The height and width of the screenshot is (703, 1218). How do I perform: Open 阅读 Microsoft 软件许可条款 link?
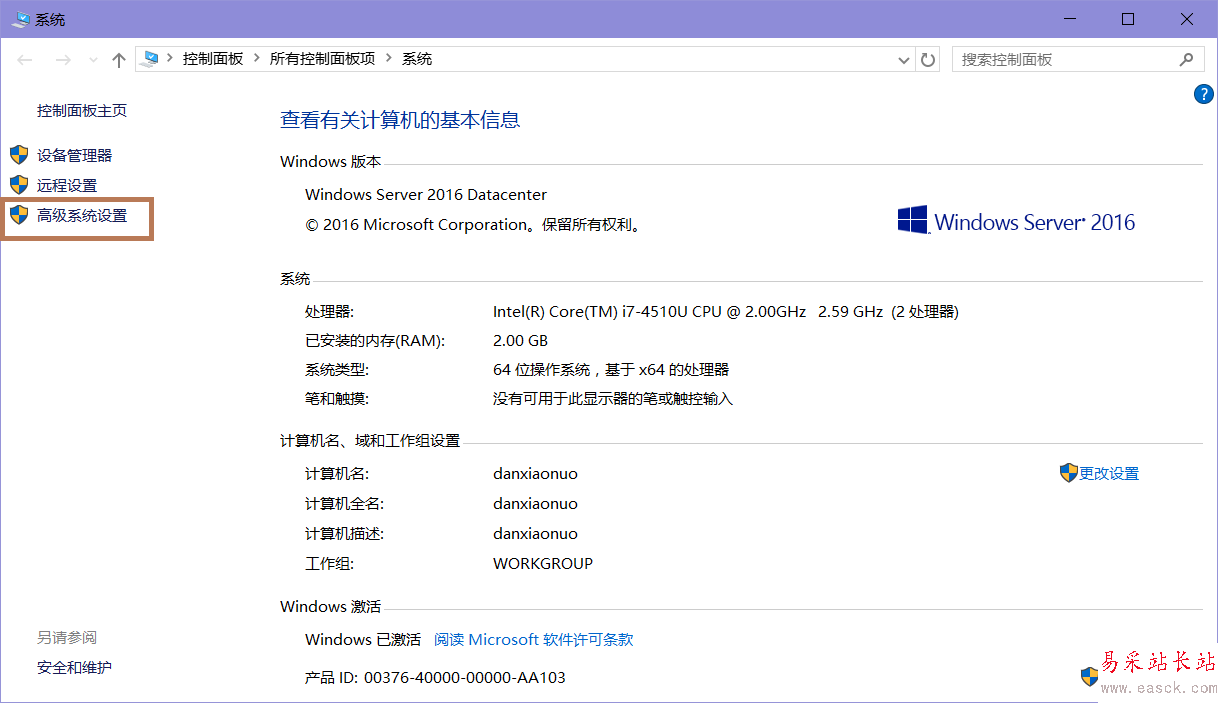coord(534,640)
